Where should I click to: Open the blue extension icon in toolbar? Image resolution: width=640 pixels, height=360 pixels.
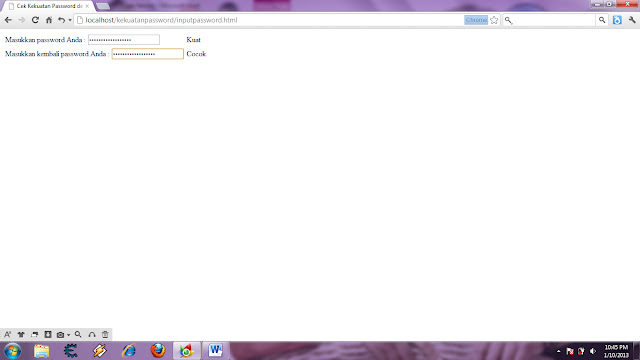click(617, 20)
